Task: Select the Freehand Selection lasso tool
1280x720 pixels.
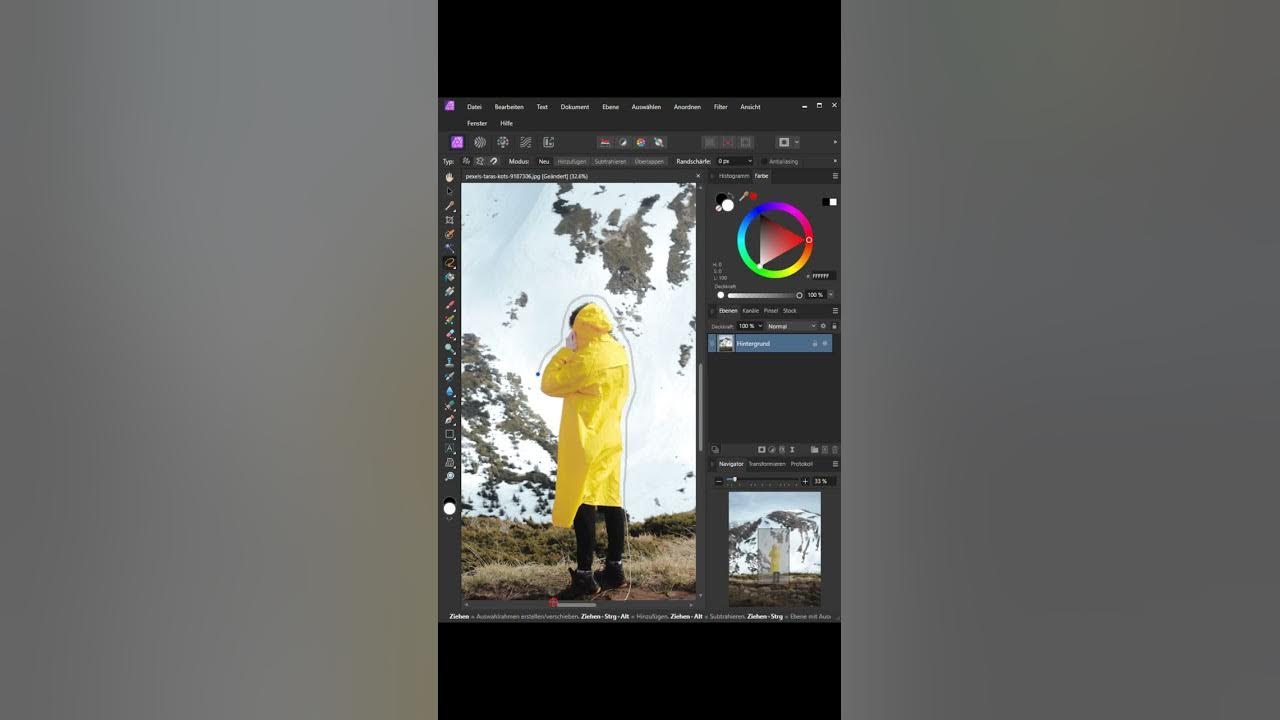Action: [x=449, y=262]
